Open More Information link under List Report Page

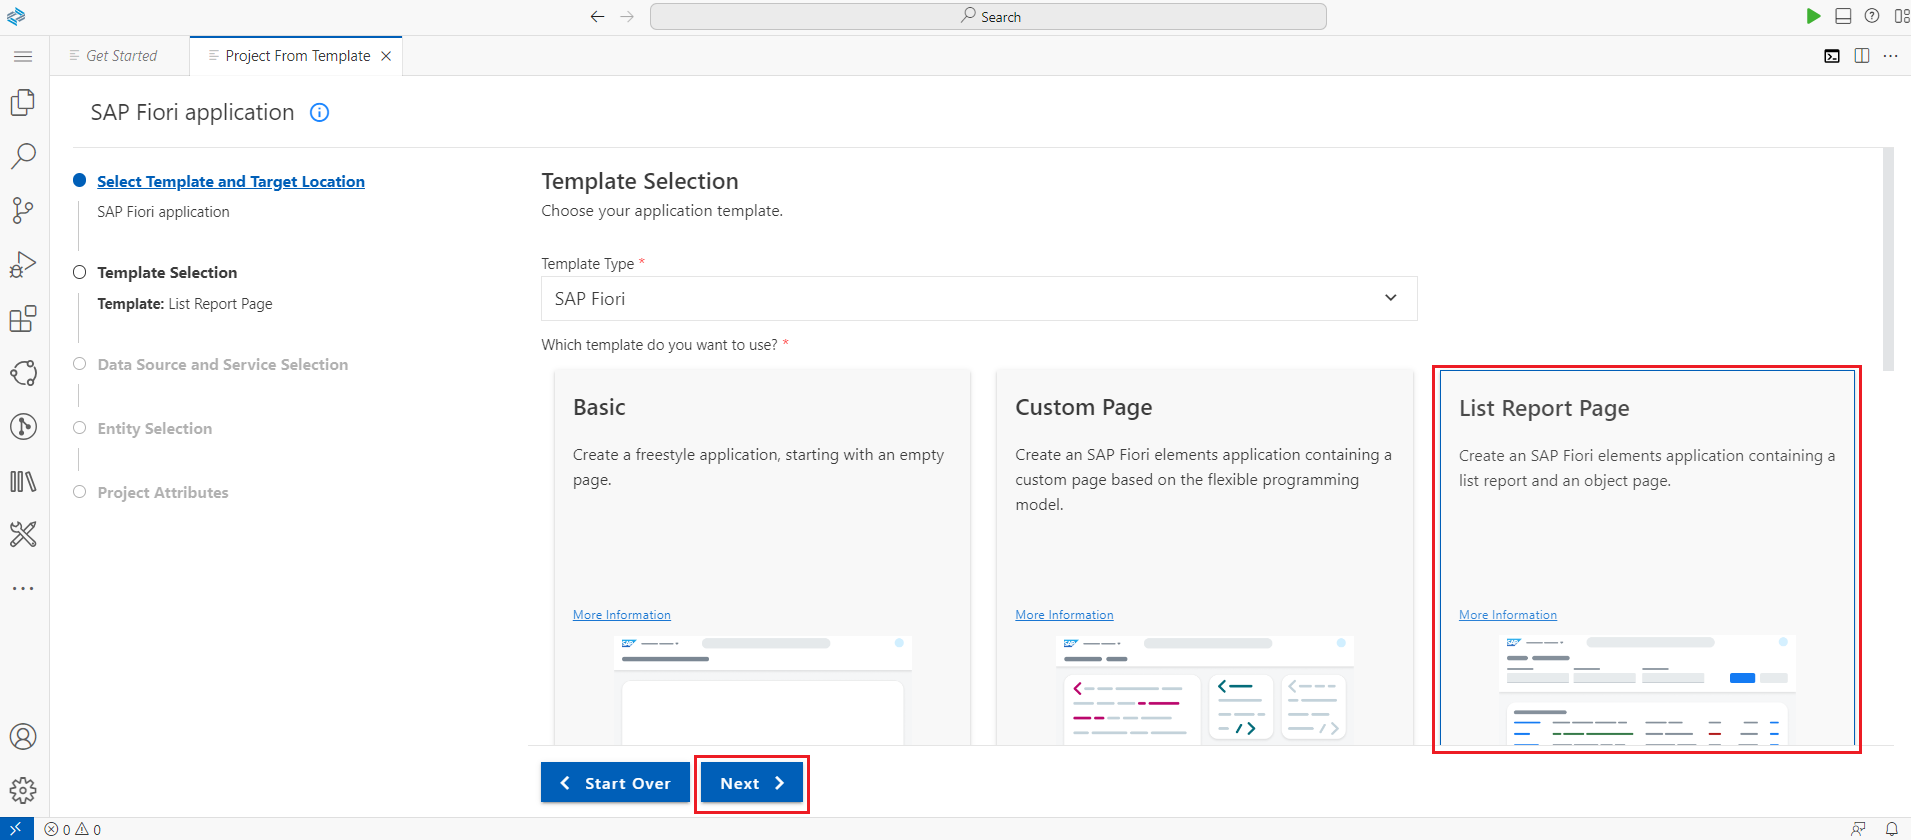(1507, 615)
